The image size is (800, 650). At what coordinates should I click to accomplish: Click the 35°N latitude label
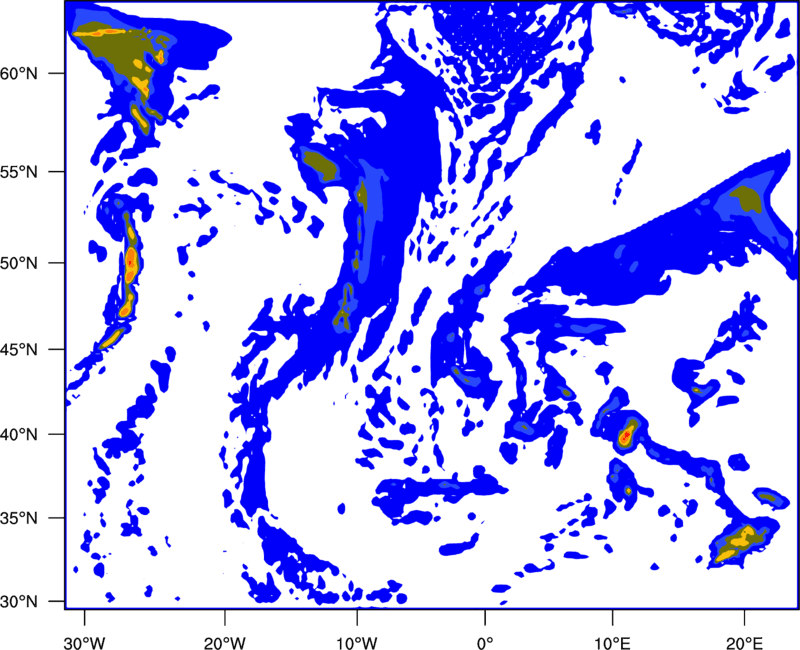click(19, 518)
